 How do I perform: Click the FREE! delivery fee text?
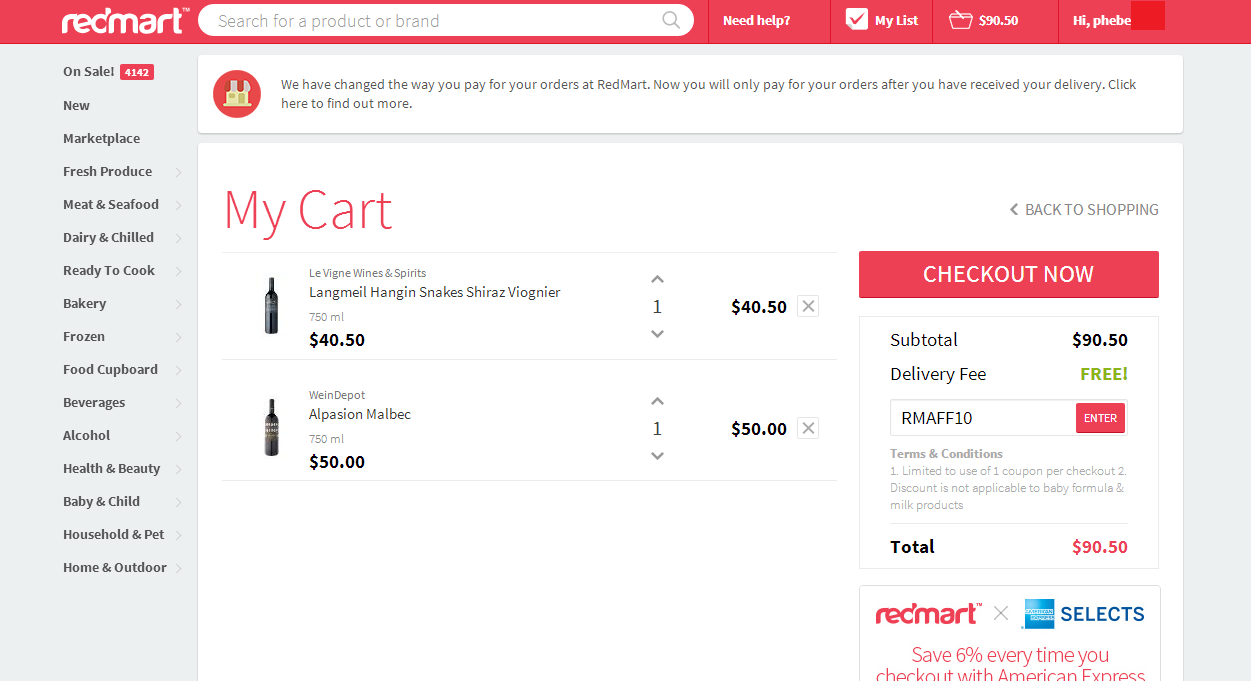click(1104, 374)
